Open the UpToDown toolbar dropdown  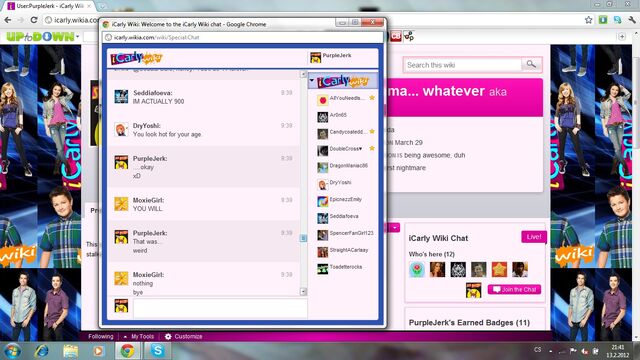(x=78, y=37)
